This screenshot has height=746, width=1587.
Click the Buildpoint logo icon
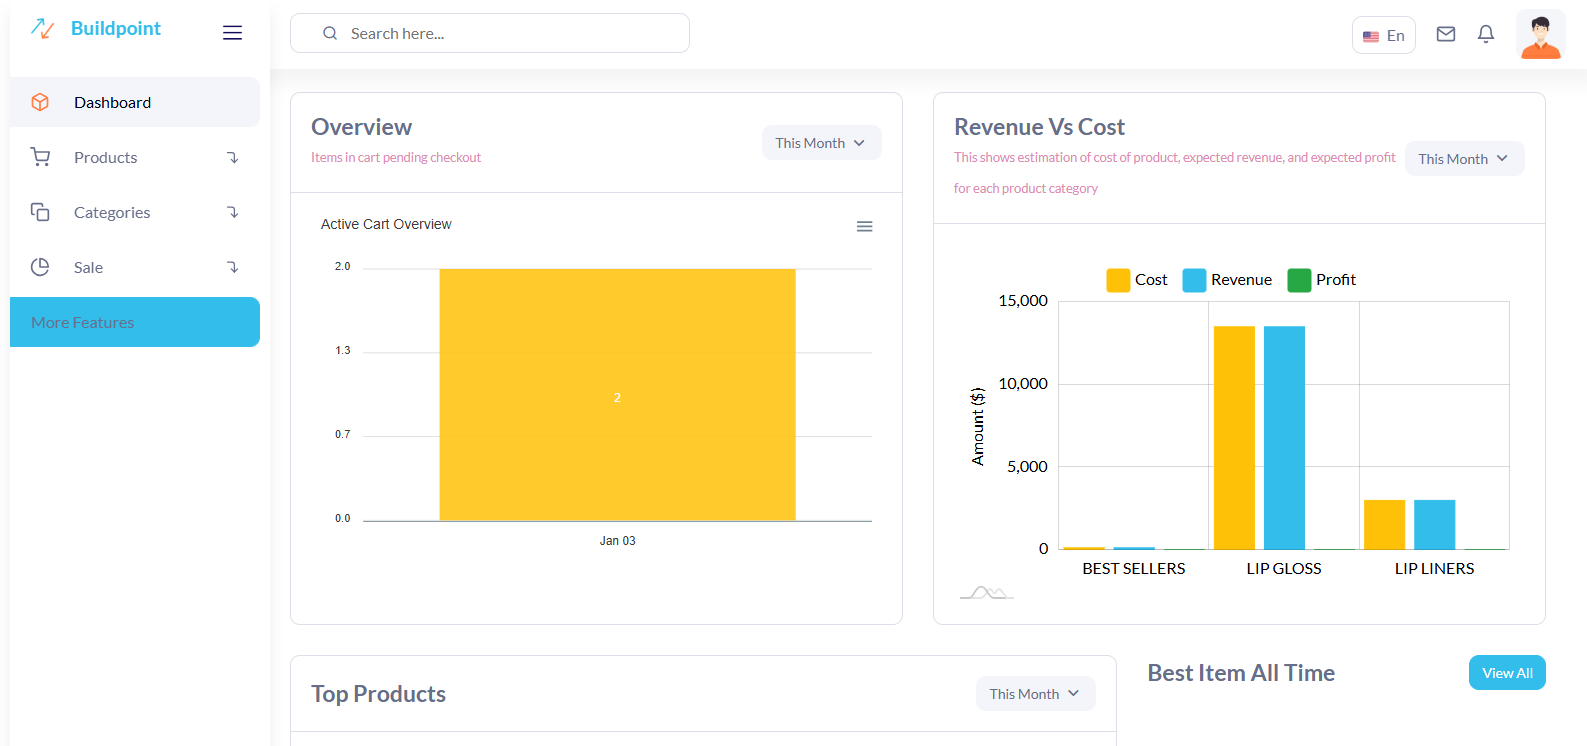[x=42, y=29]
